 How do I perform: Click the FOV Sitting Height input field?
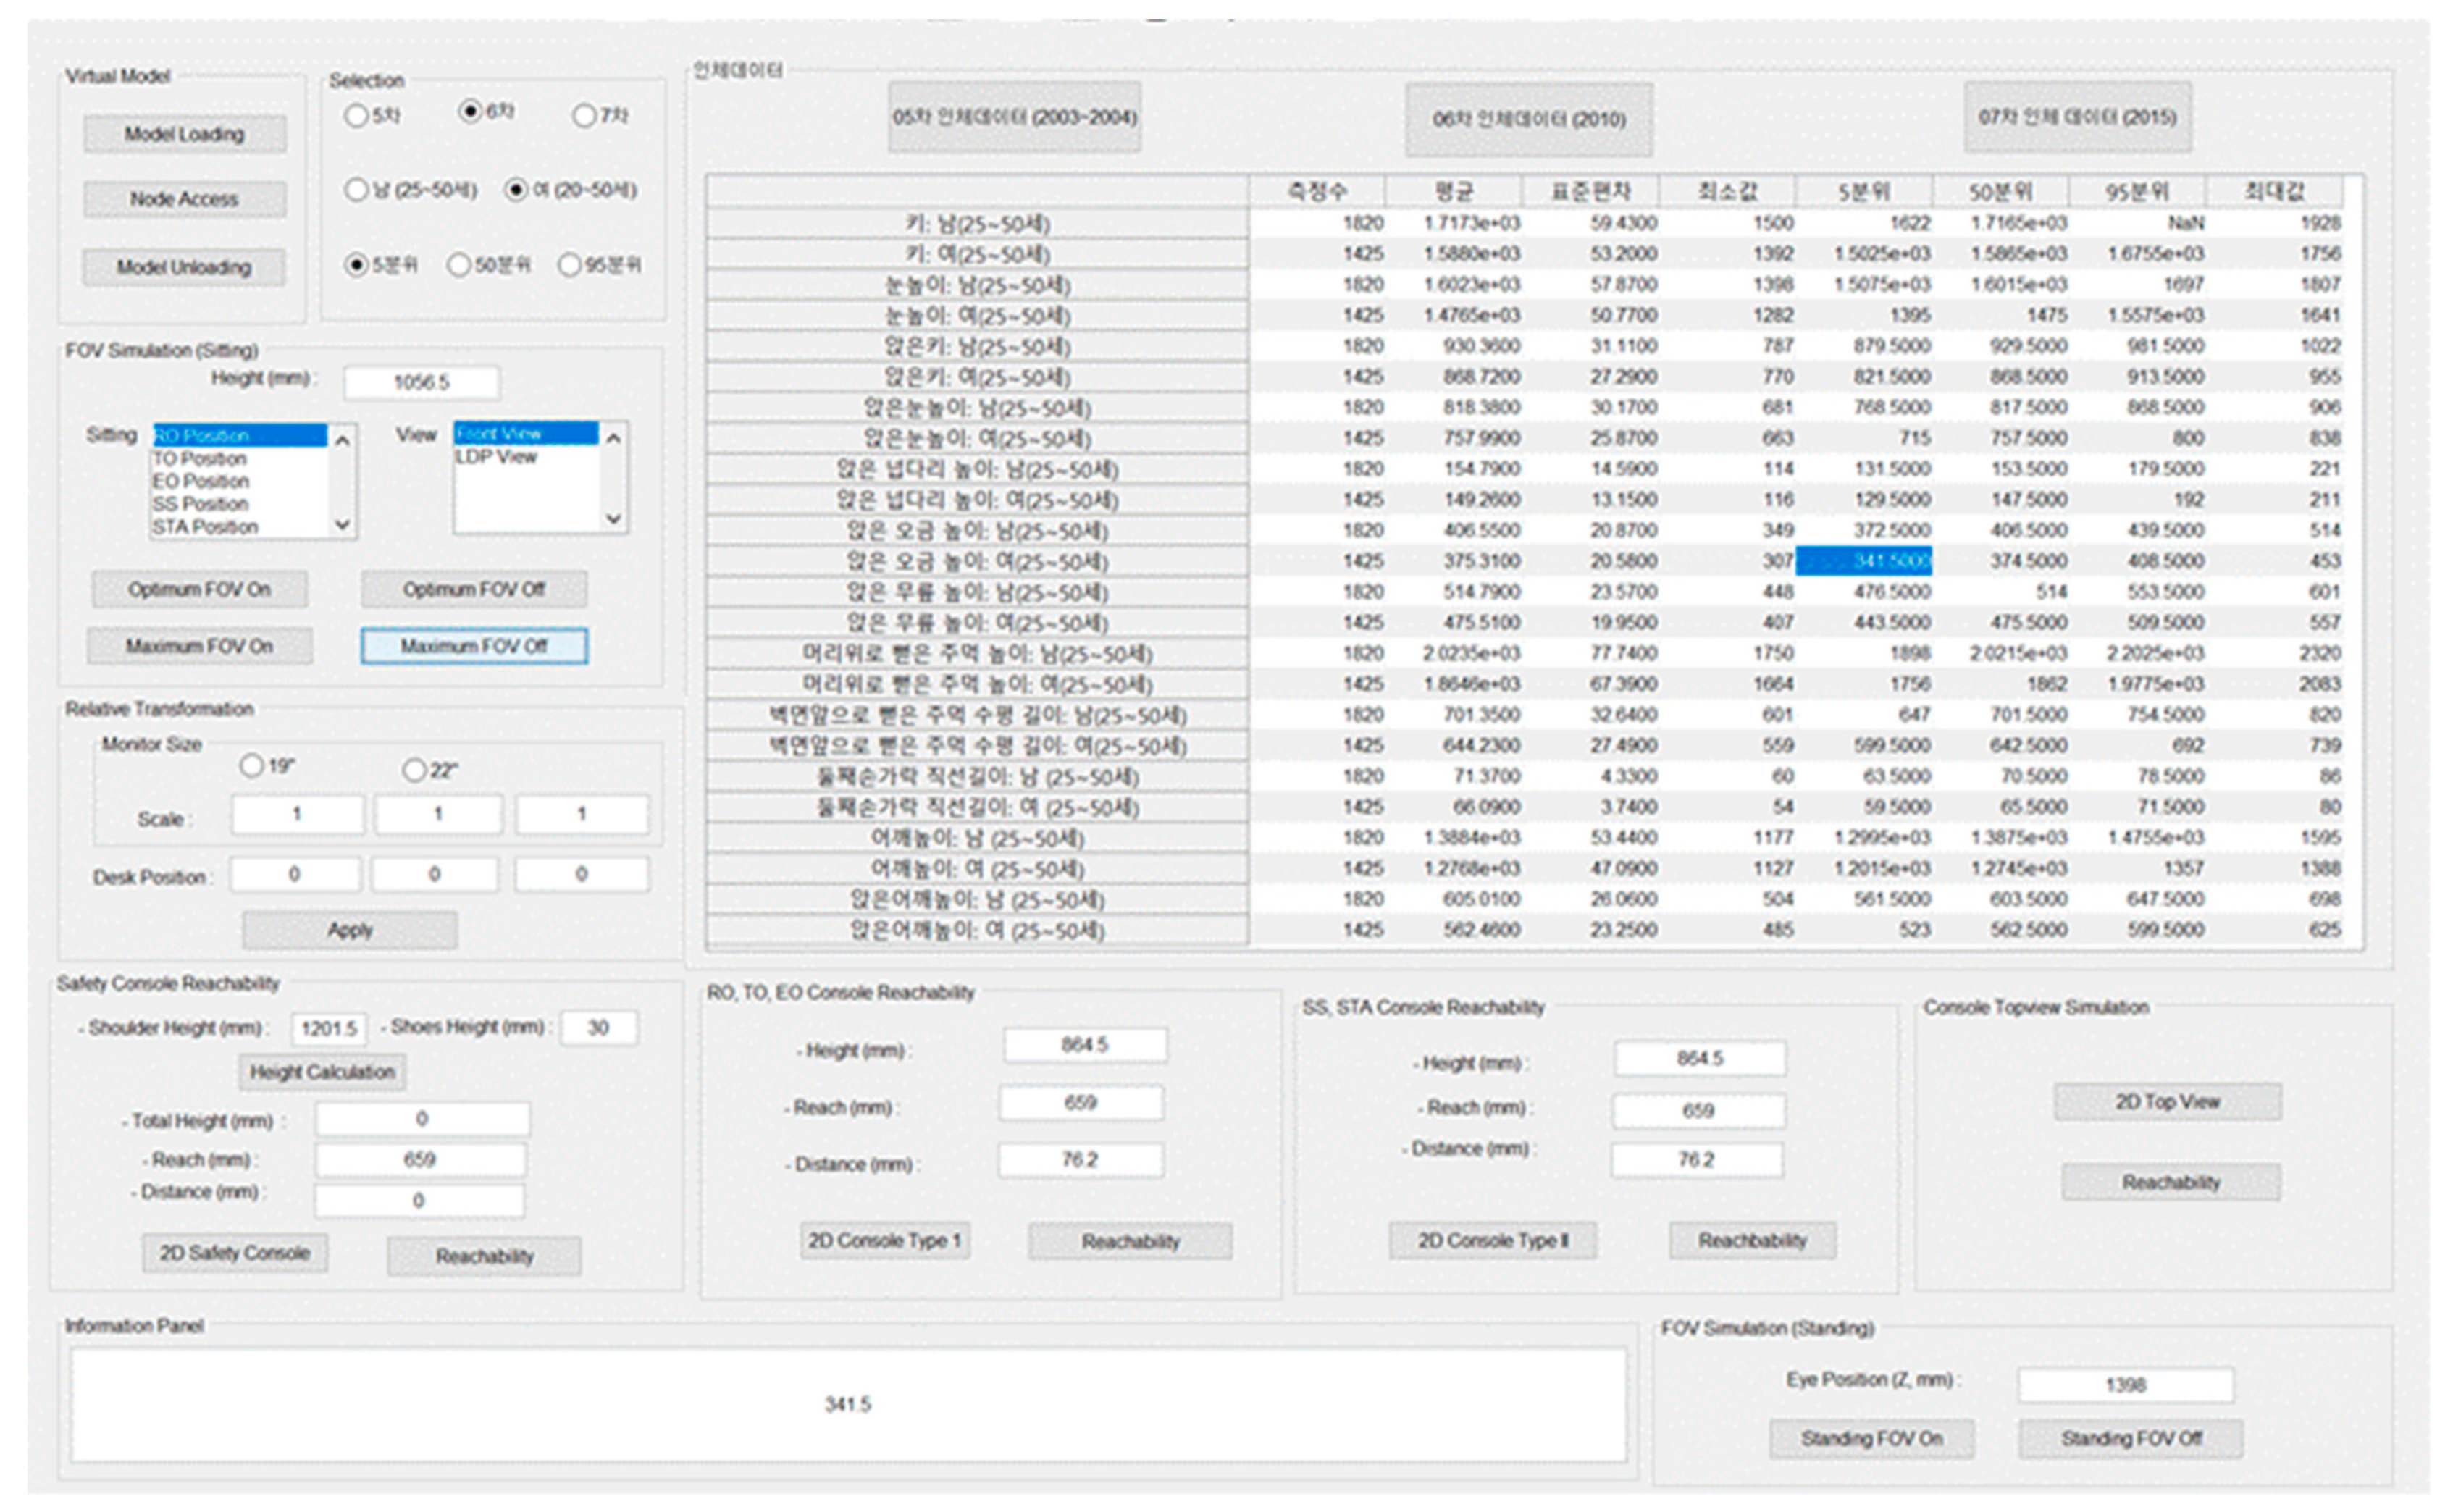[x=421, y=382]
